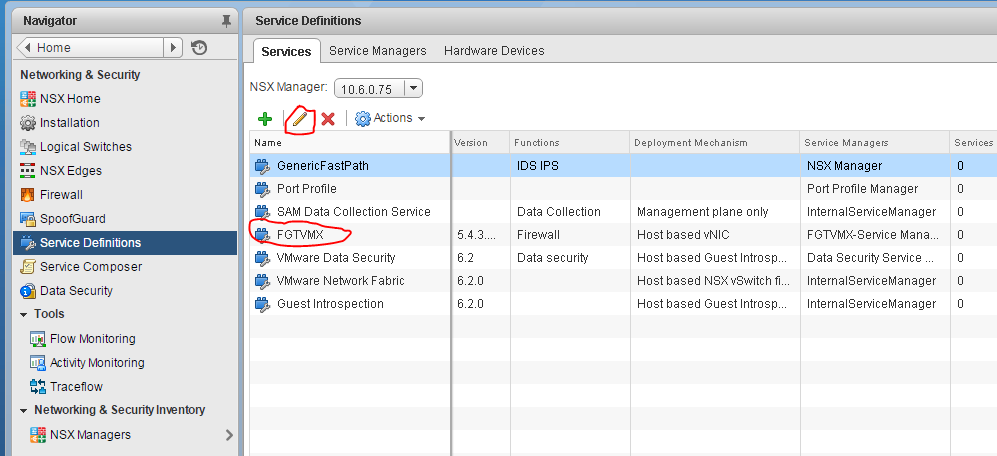Open Service Definitions in navigator
The height and width of the screenshot is (456, 997).
click(x=125, y=243)
